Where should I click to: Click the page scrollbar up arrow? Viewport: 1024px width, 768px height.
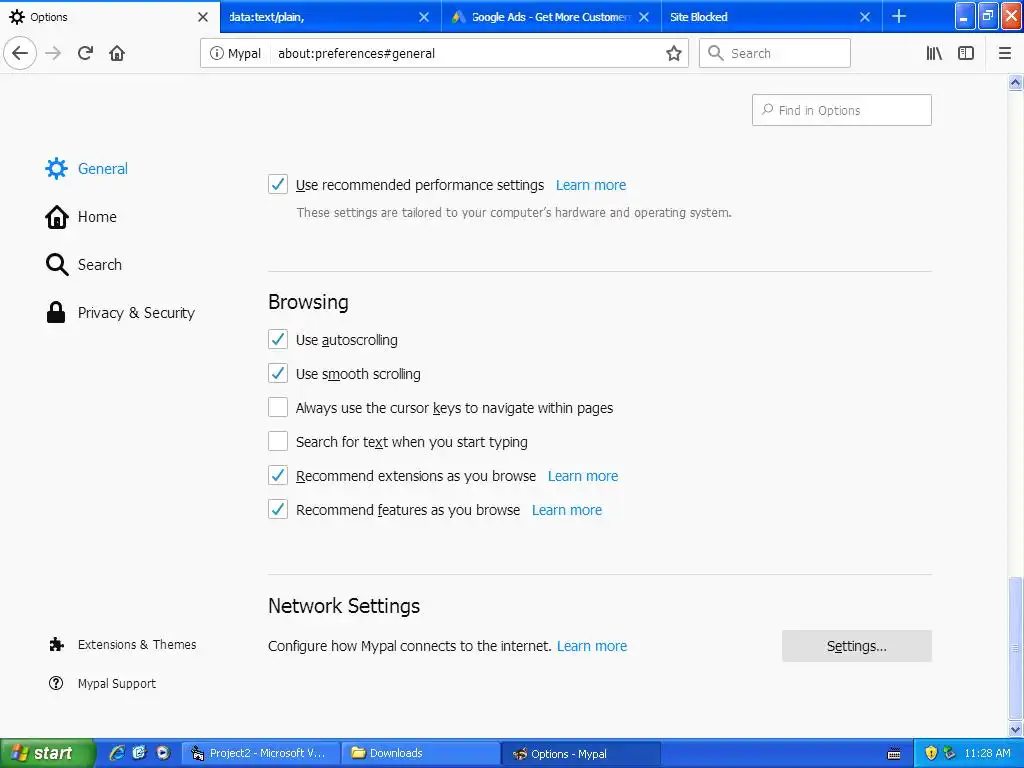[1015, 82]
